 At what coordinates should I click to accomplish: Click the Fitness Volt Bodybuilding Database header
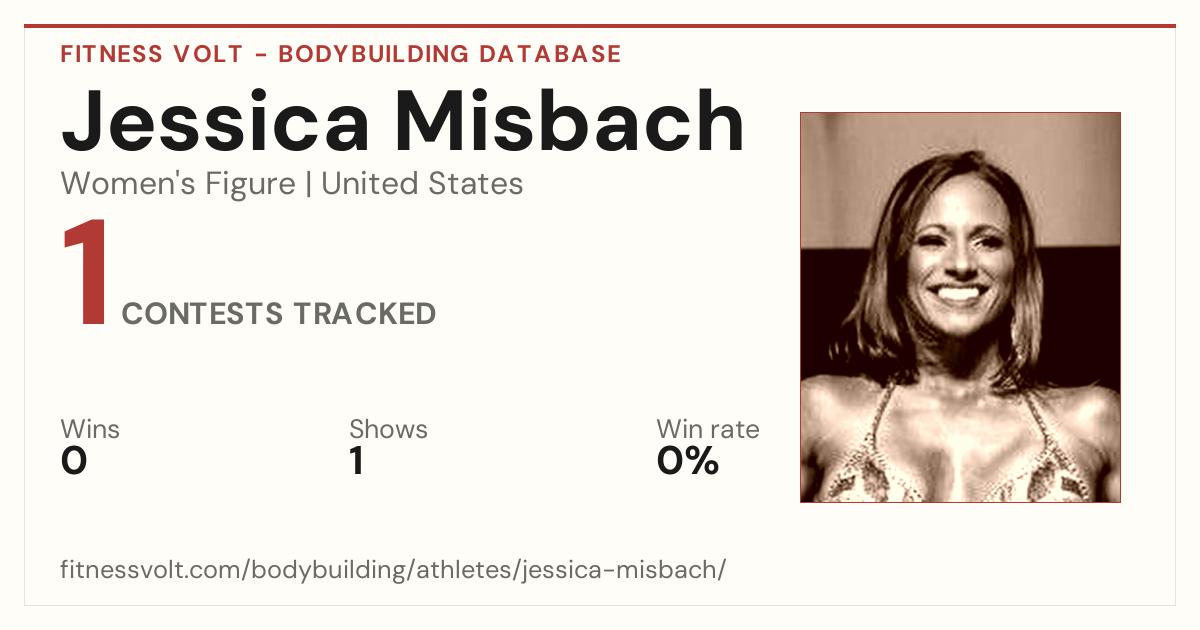pyautogui.click(x=341, y=54)
